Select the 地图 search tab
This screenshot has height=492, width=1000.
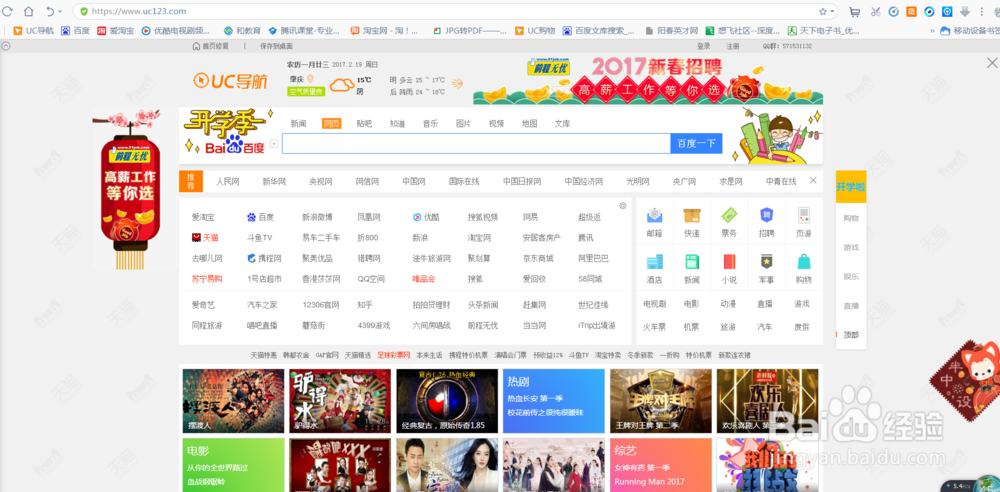529,124
